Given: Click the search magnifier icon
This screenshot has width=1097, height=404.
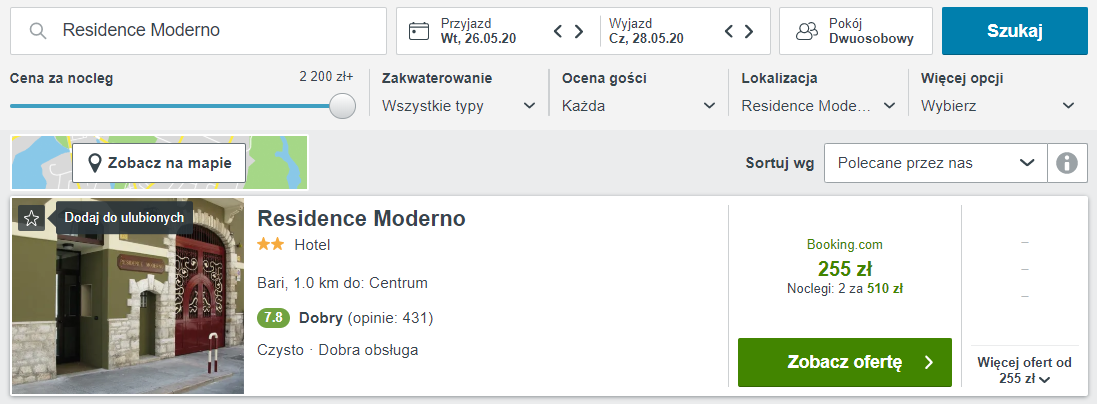Looking at the screenshot, I should pyautogui.click(x=39, y=31).
